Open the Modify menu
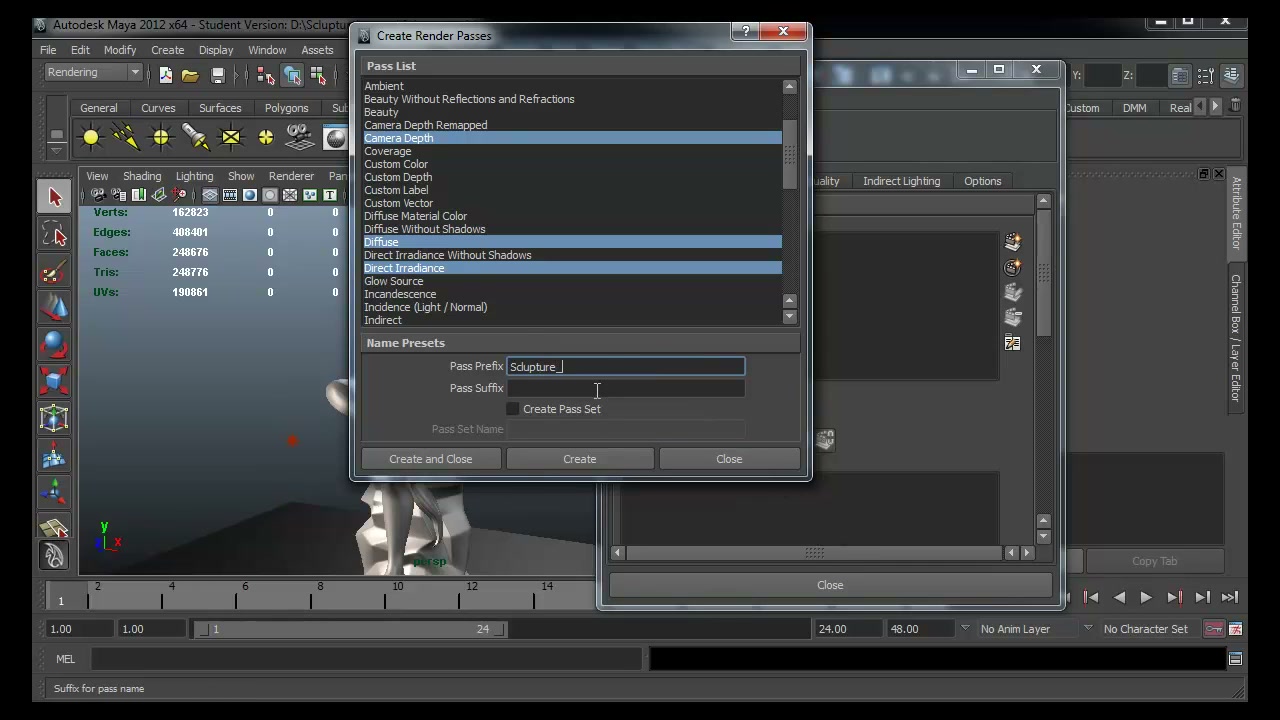This screenshot has height=720, width=1280. pos(119,50)
